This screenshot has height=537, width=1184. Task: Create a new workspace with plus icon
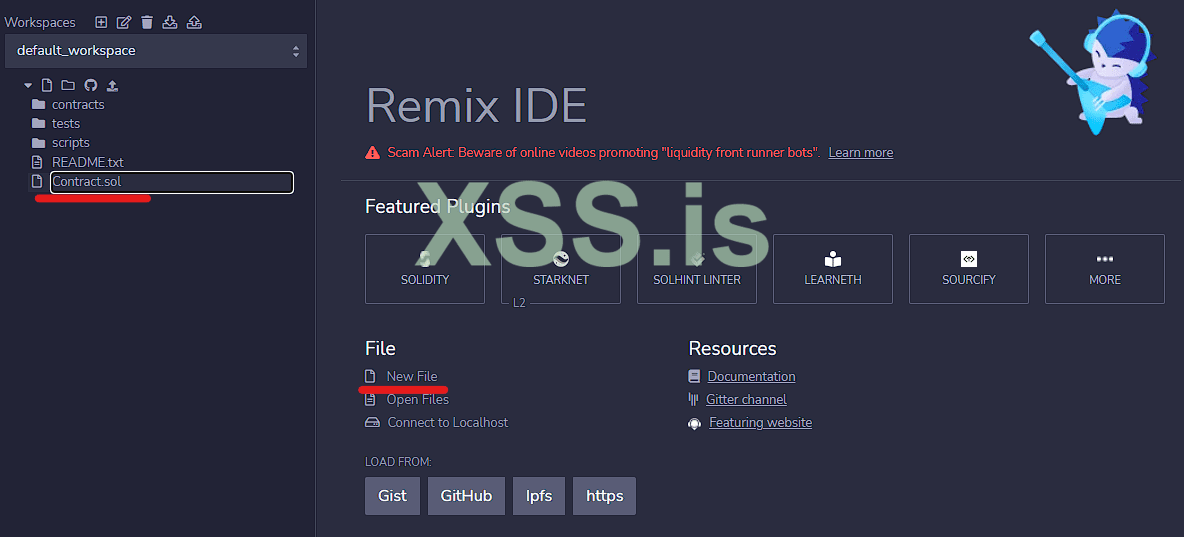point(101,23)
